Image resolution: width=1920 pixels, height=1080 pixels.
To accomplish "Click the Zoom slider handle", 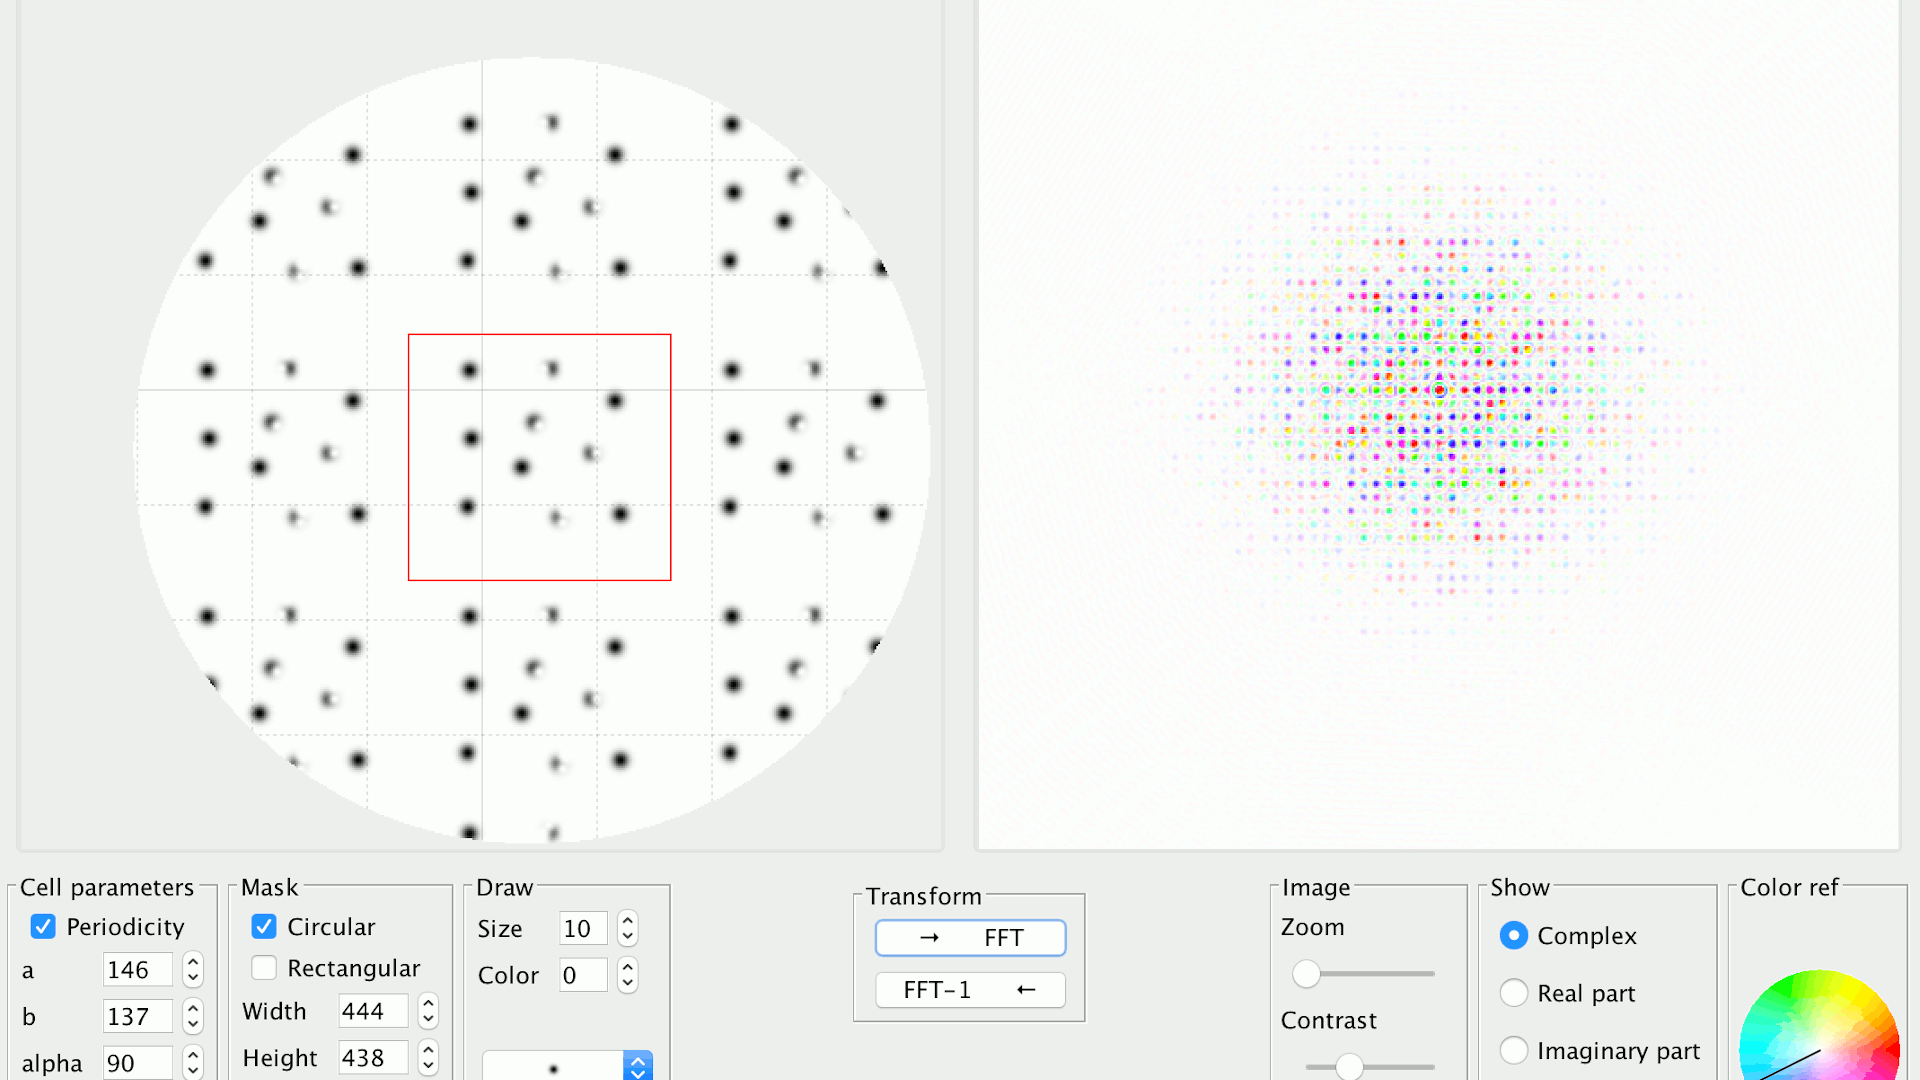I will (x=1306, y=973).
